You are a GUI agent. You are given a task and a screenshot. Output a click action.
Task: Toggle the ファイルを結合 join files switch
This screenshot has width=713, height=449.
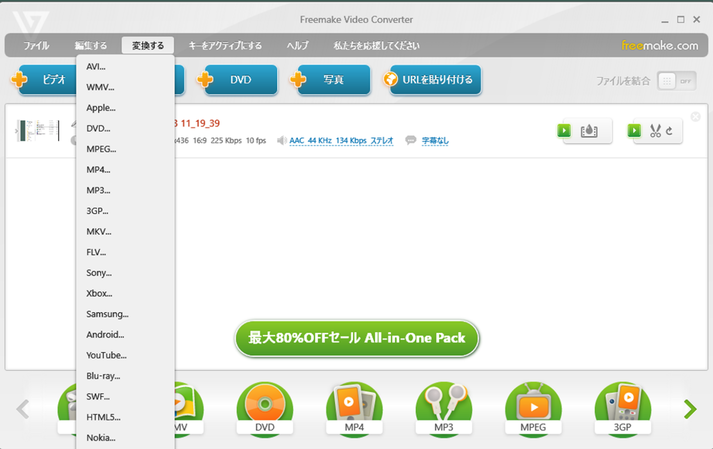tap(676, 81)
